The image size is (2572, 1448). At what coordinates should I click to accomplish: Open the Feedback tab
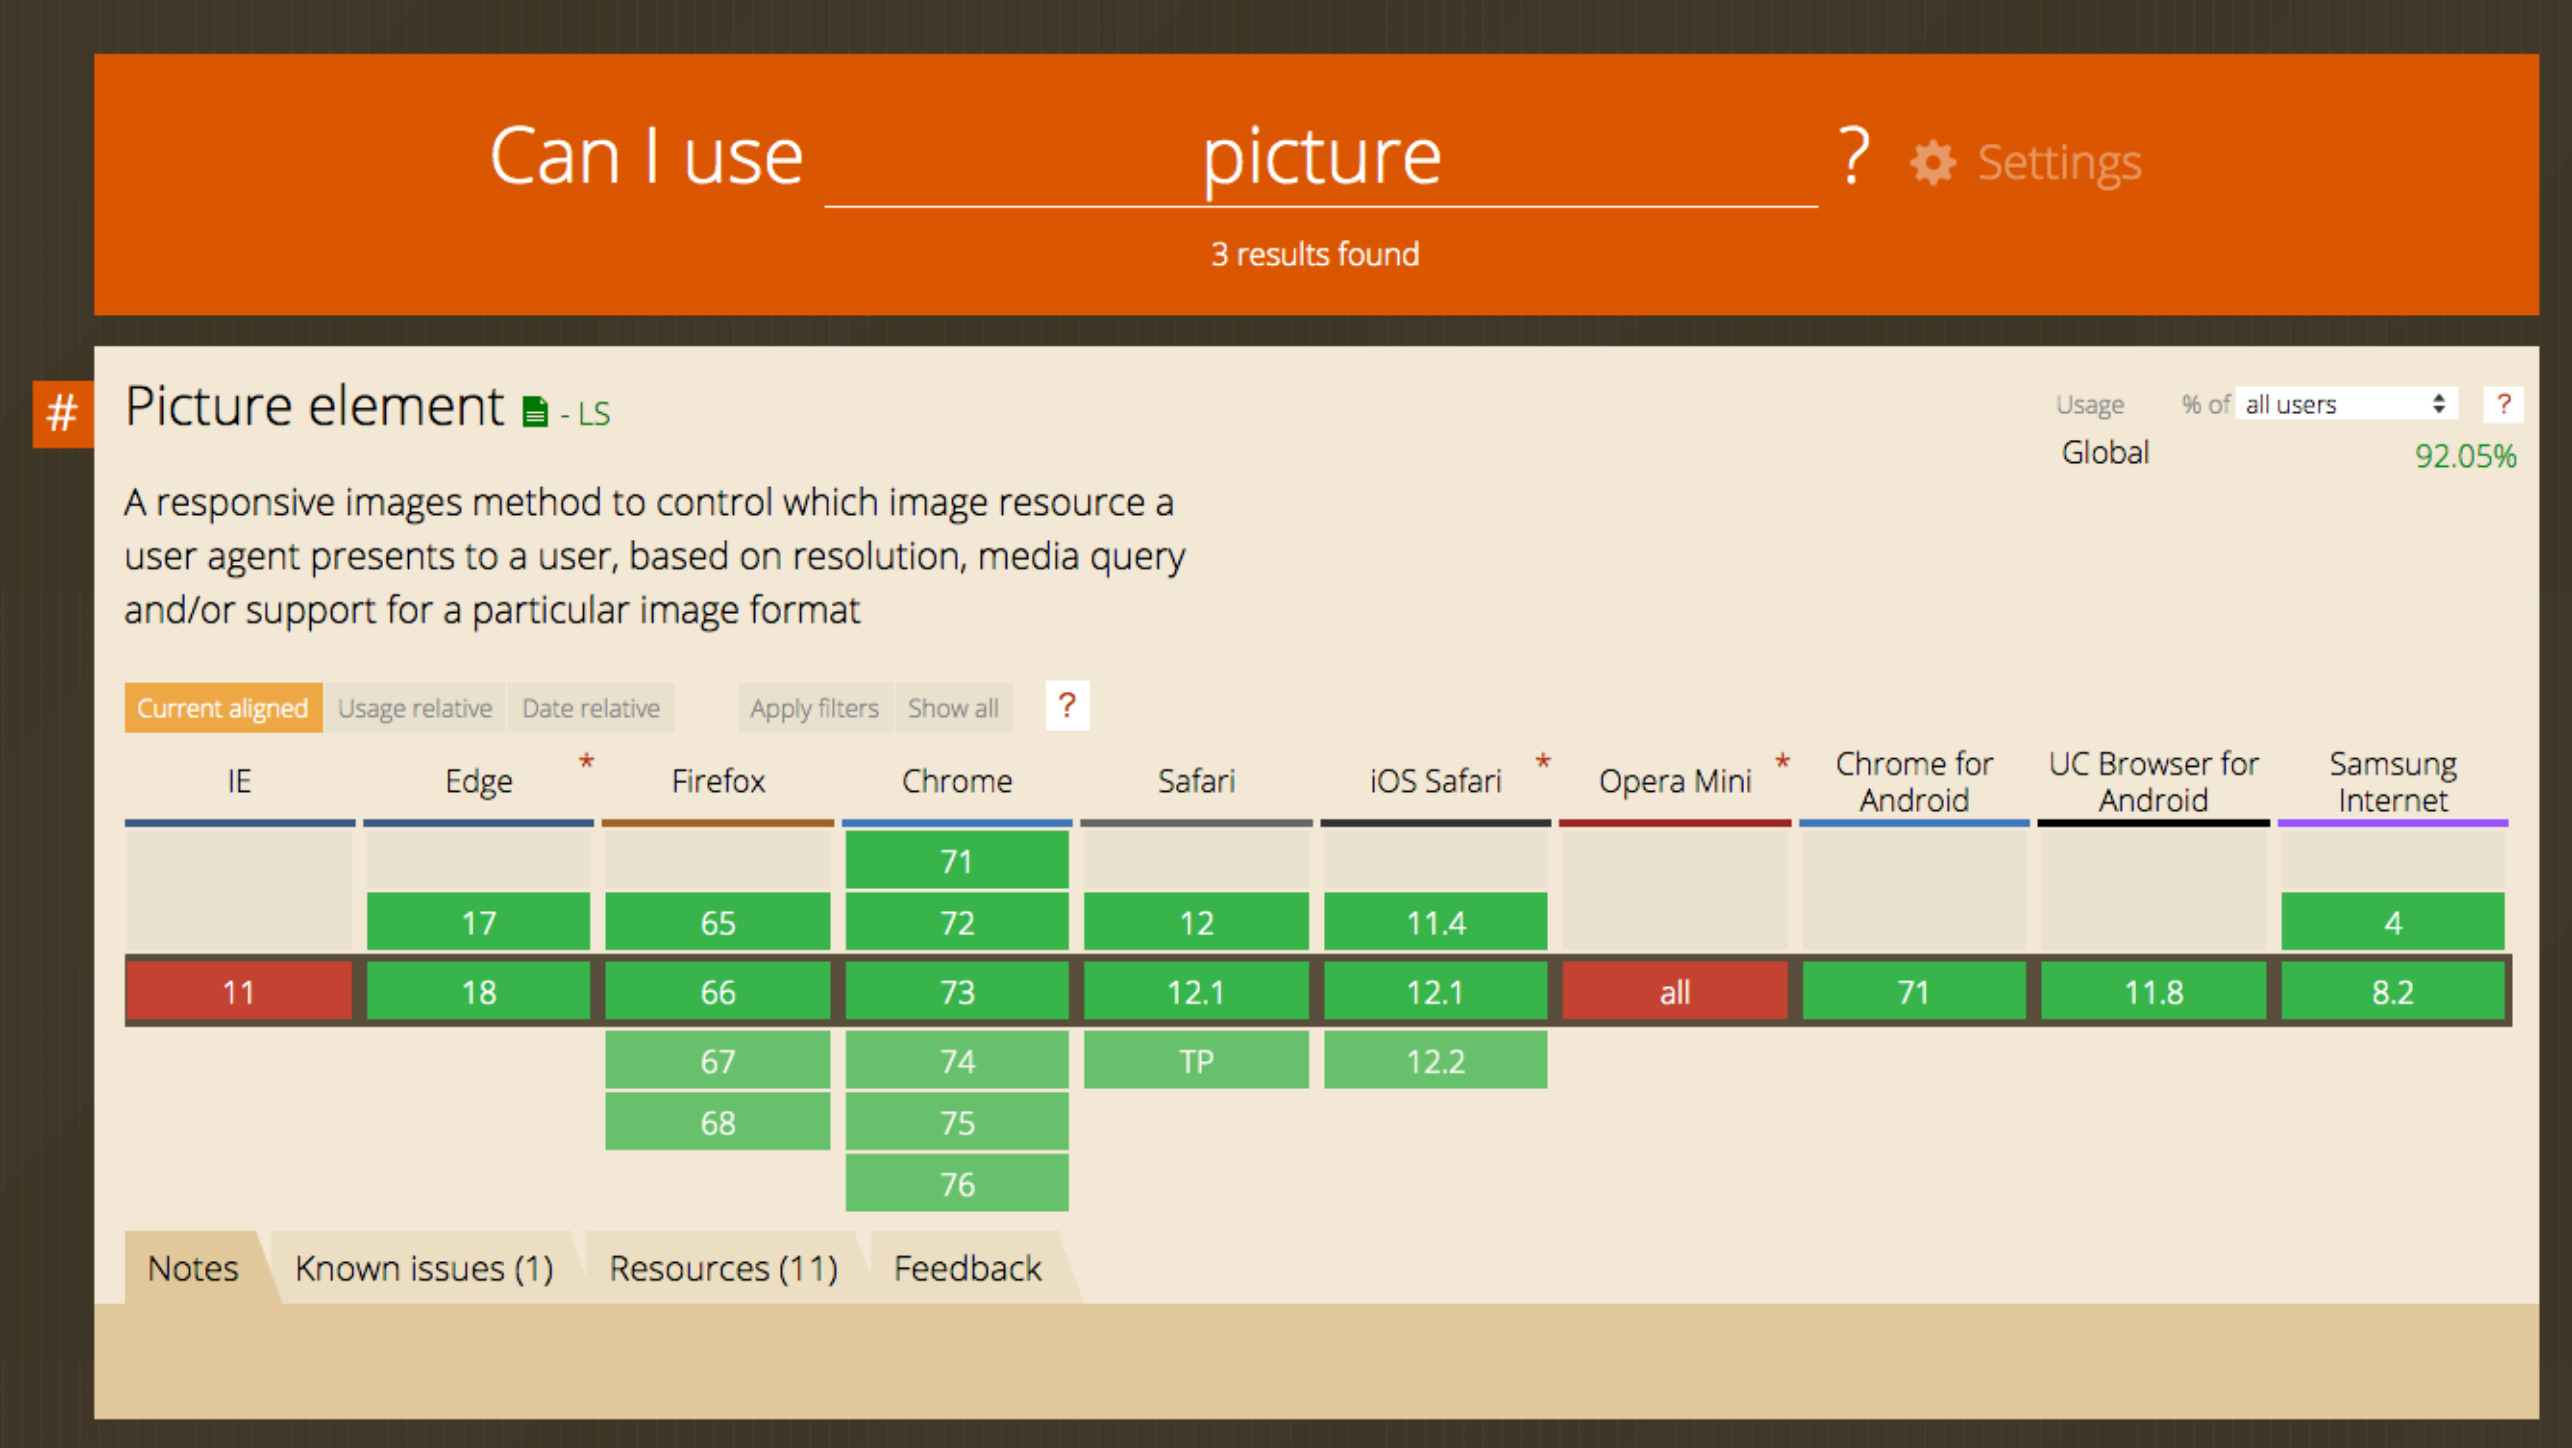click(x=966, y=1268)
